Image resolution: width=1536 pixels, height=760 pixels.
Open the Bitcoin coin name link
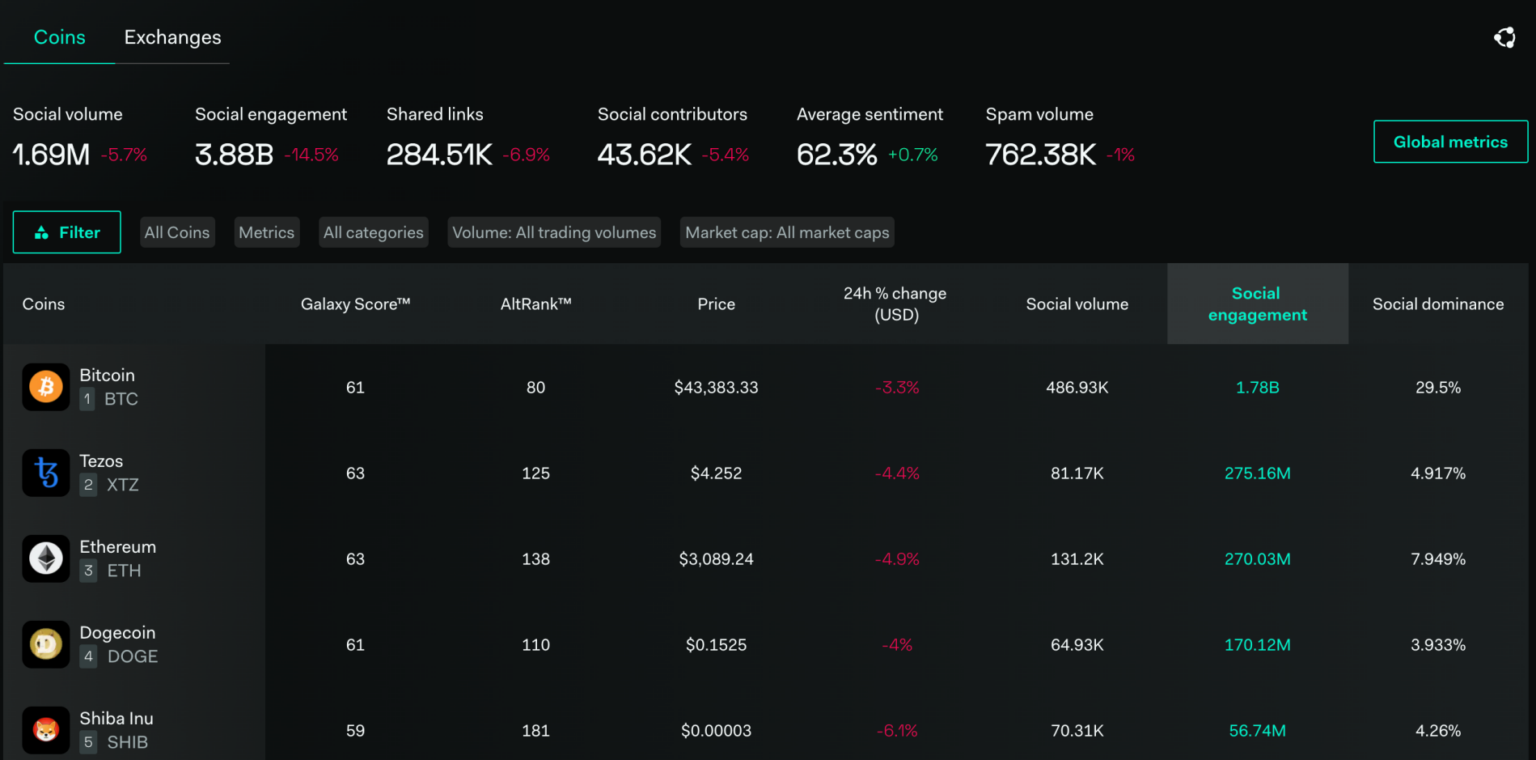pos(107,375)
